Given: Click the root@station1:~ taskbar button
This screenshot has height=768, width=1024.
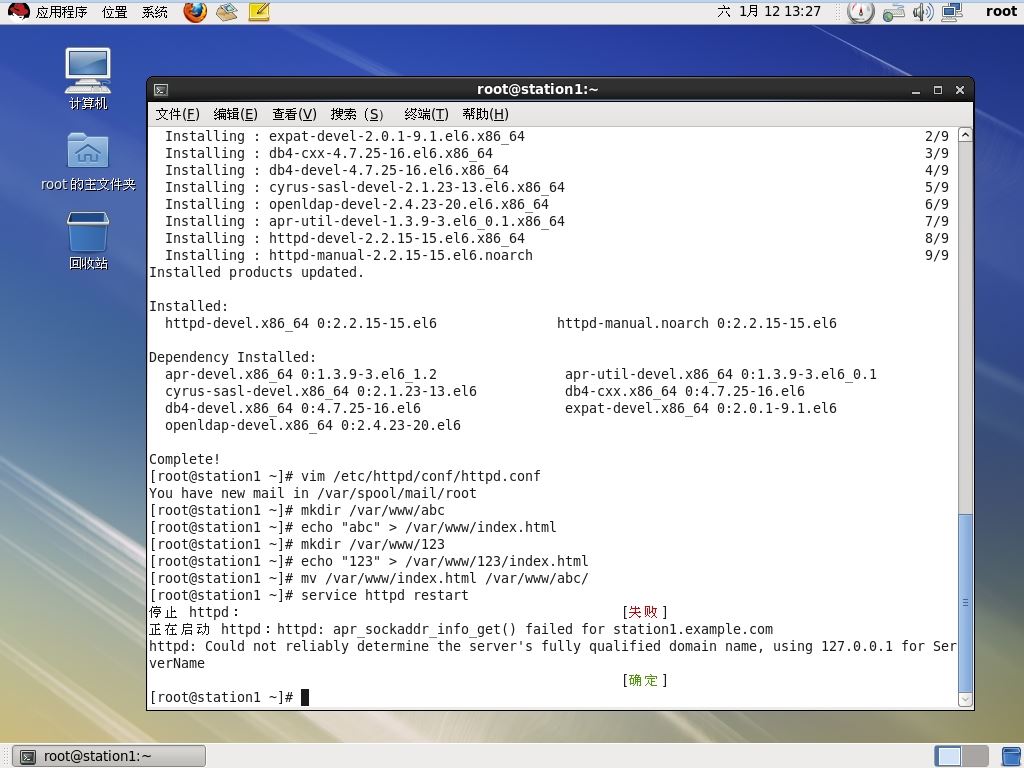Looking at the screenshot, I should 109,756.
